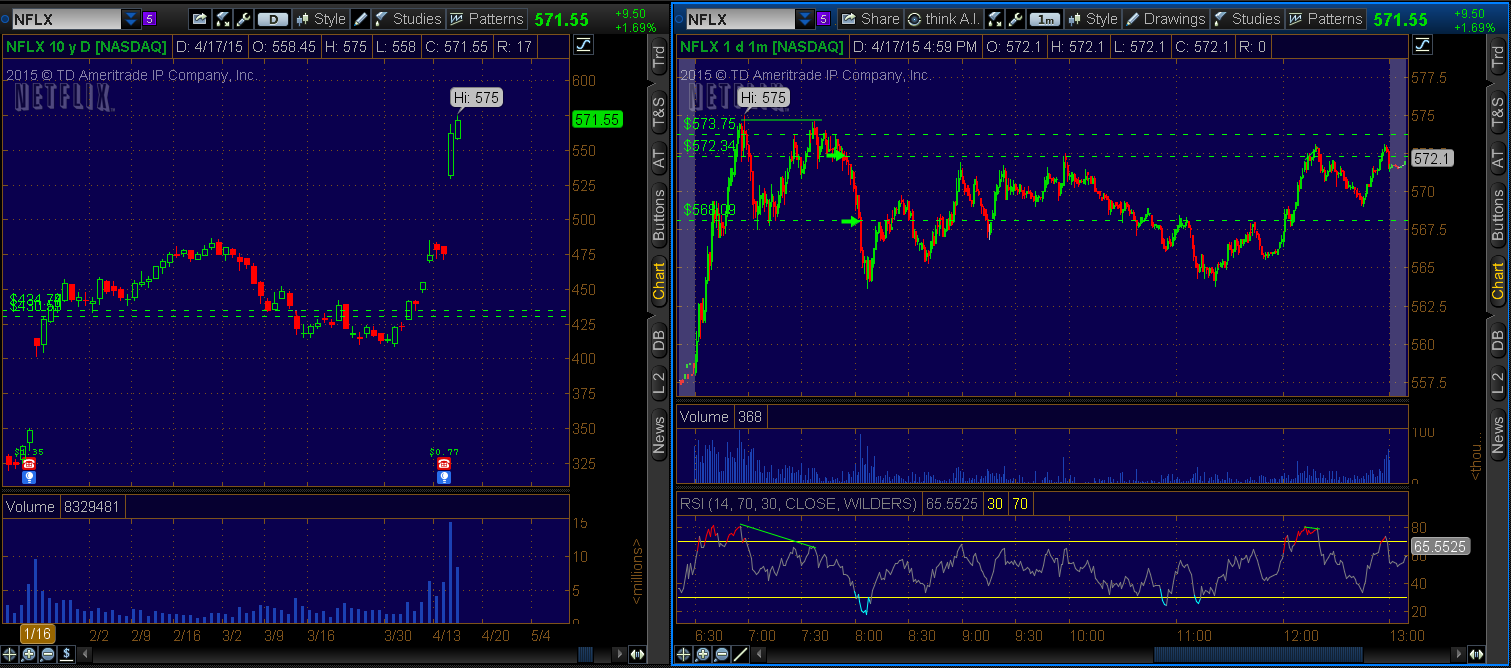Open Trd tab on left sidebar
Image resolution: width=1511 pixels, height=668 pixels.
658,57
